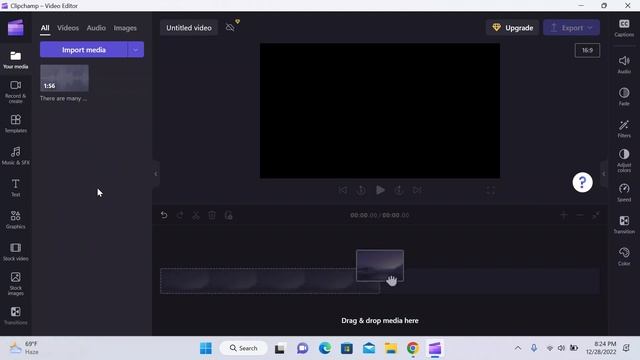This screenshot has width=640, height=360.
Task: Switch to the All media tab
Action: click(45, 28)
